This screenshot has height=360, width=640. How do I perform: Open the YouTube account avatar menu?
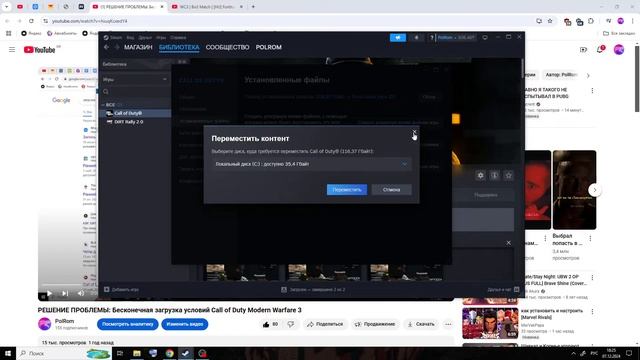coord(619,50)
